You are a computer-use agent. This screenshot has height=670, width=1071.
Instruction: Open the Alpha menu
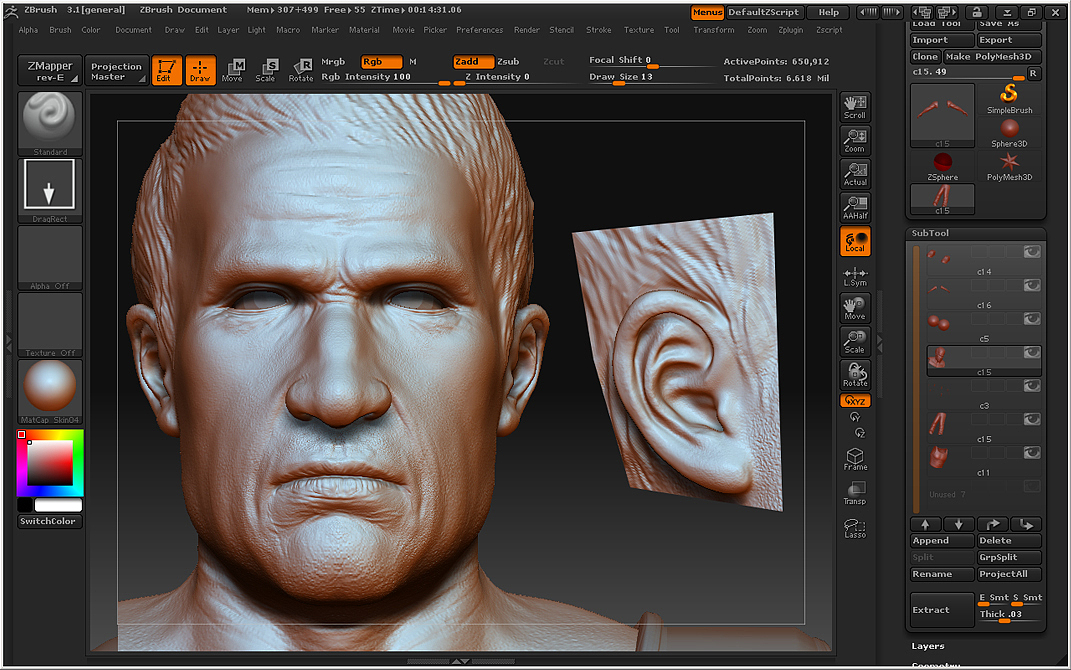click(28, 30)
